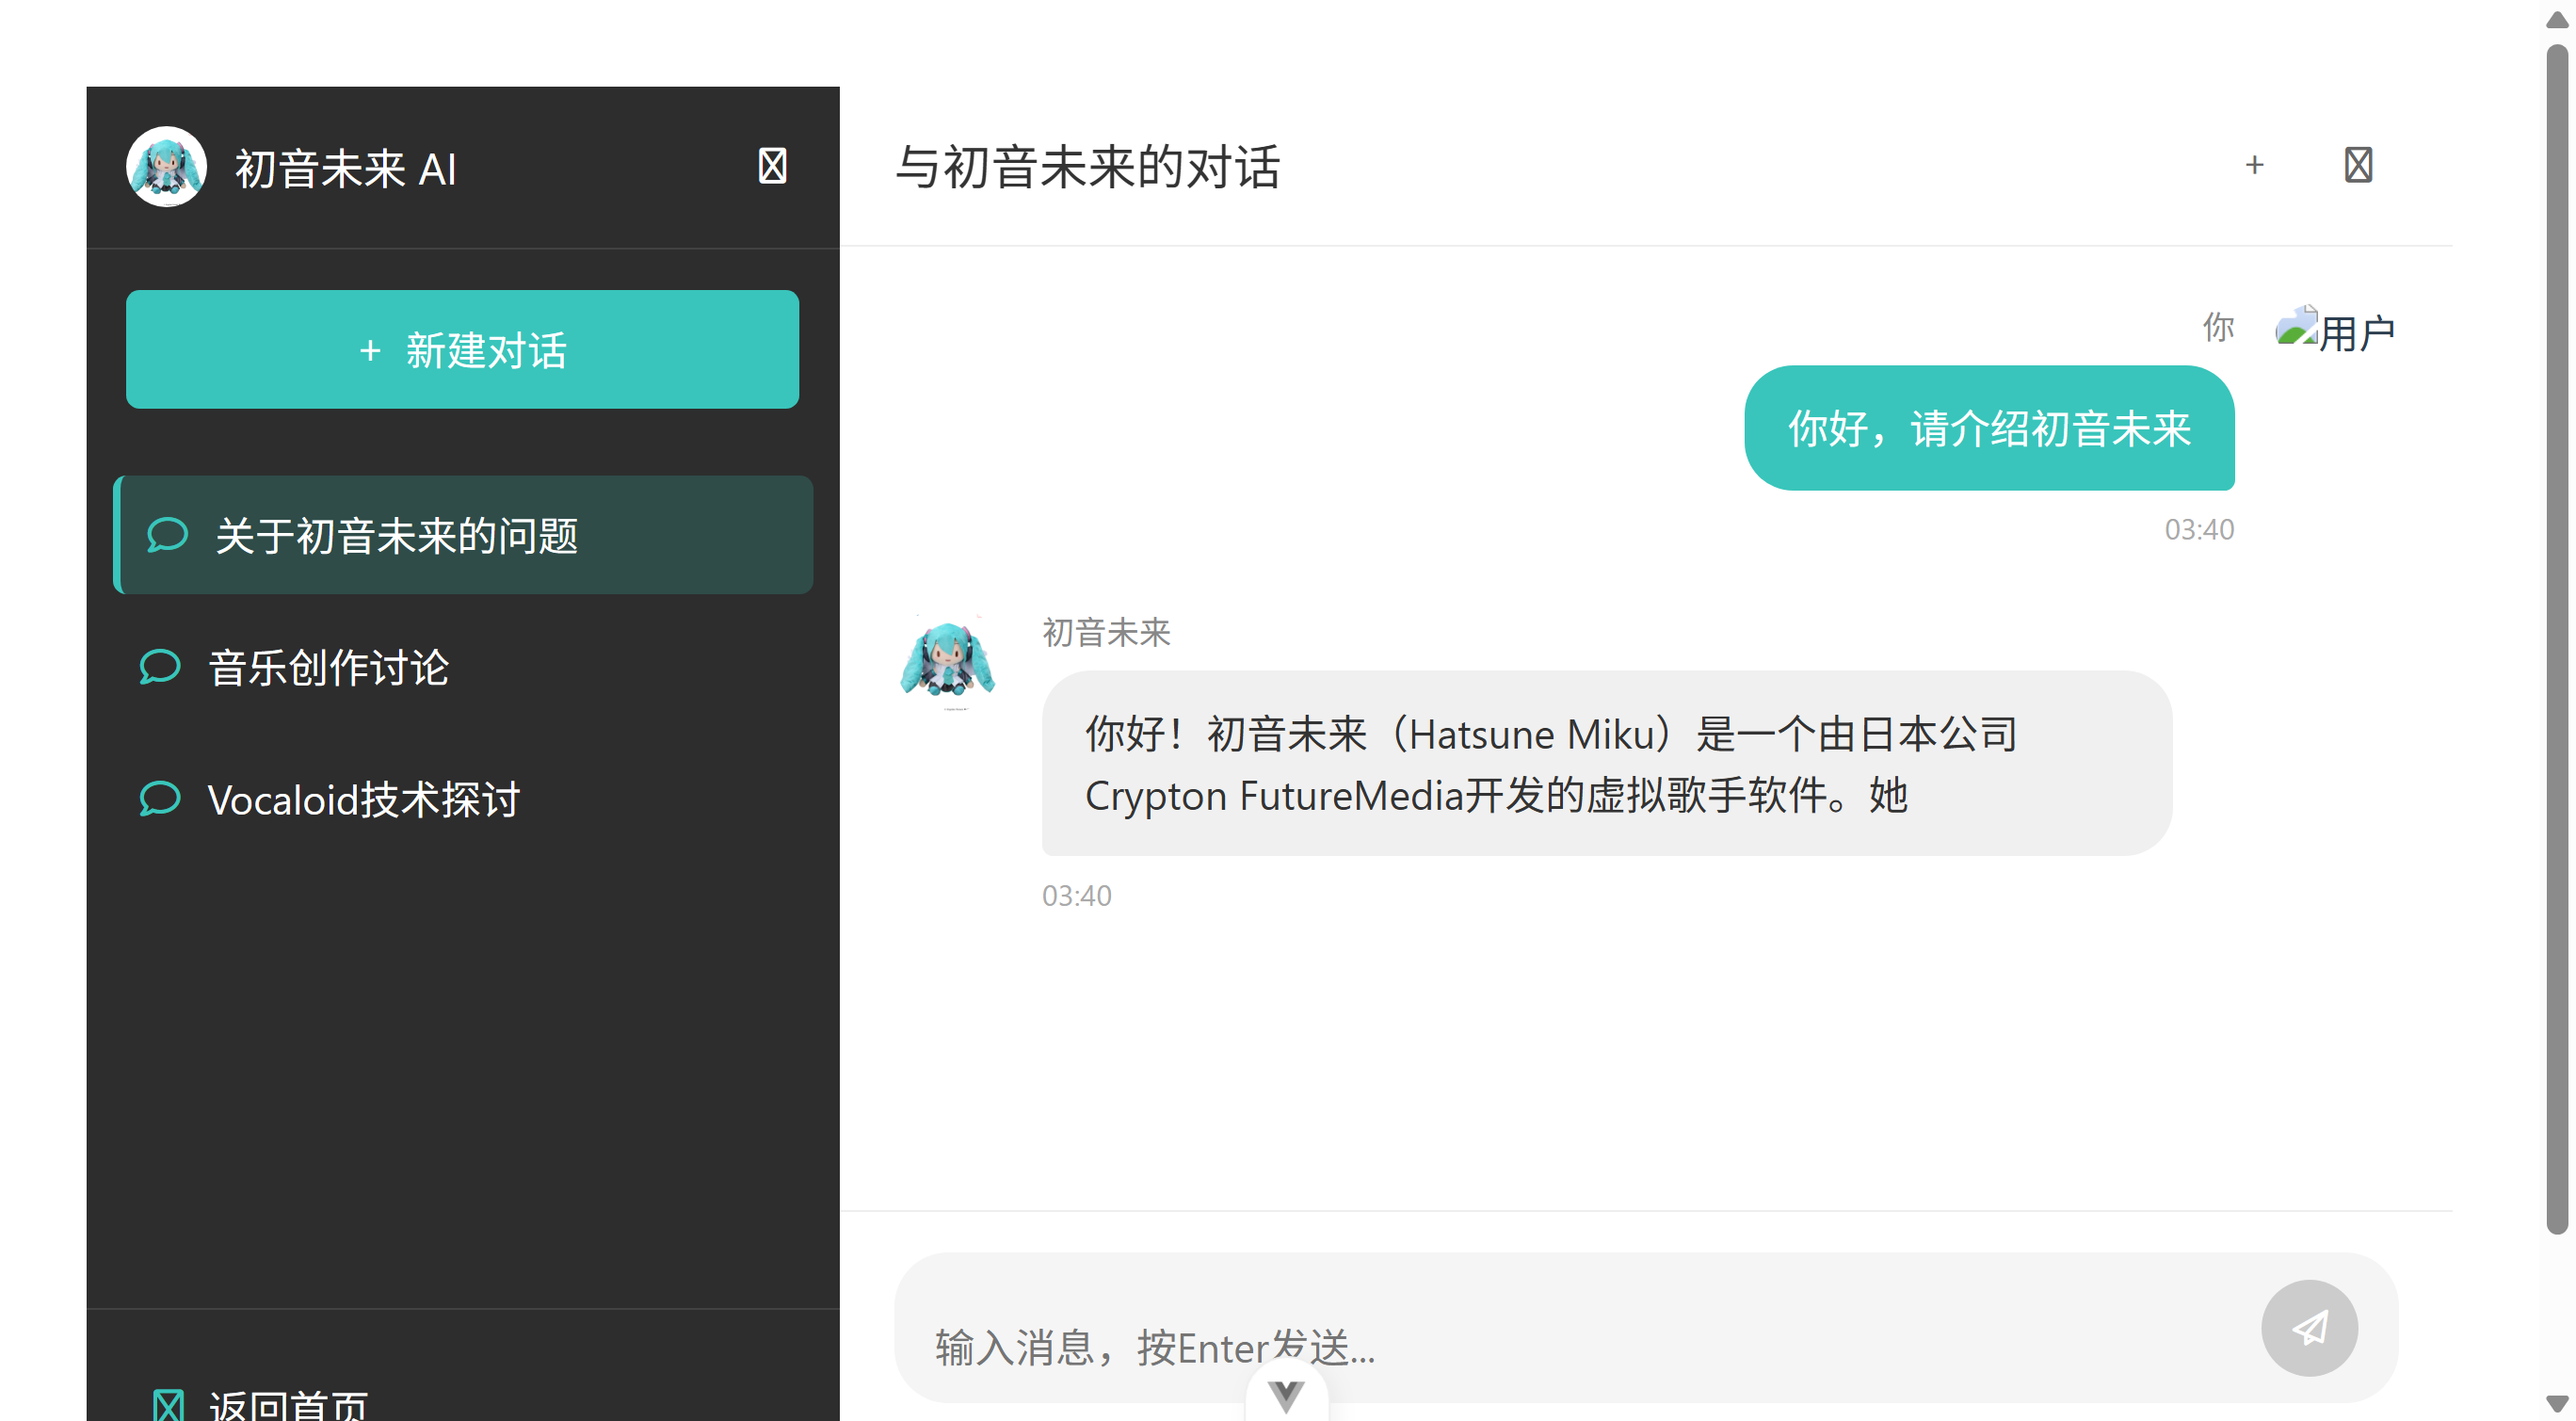The height and width of the screenshot is (1421, 2576).
Task: Click the collapse sidebar icon beside 初音未来 AI
Action: pyautogui.click(x=772, y=165)
